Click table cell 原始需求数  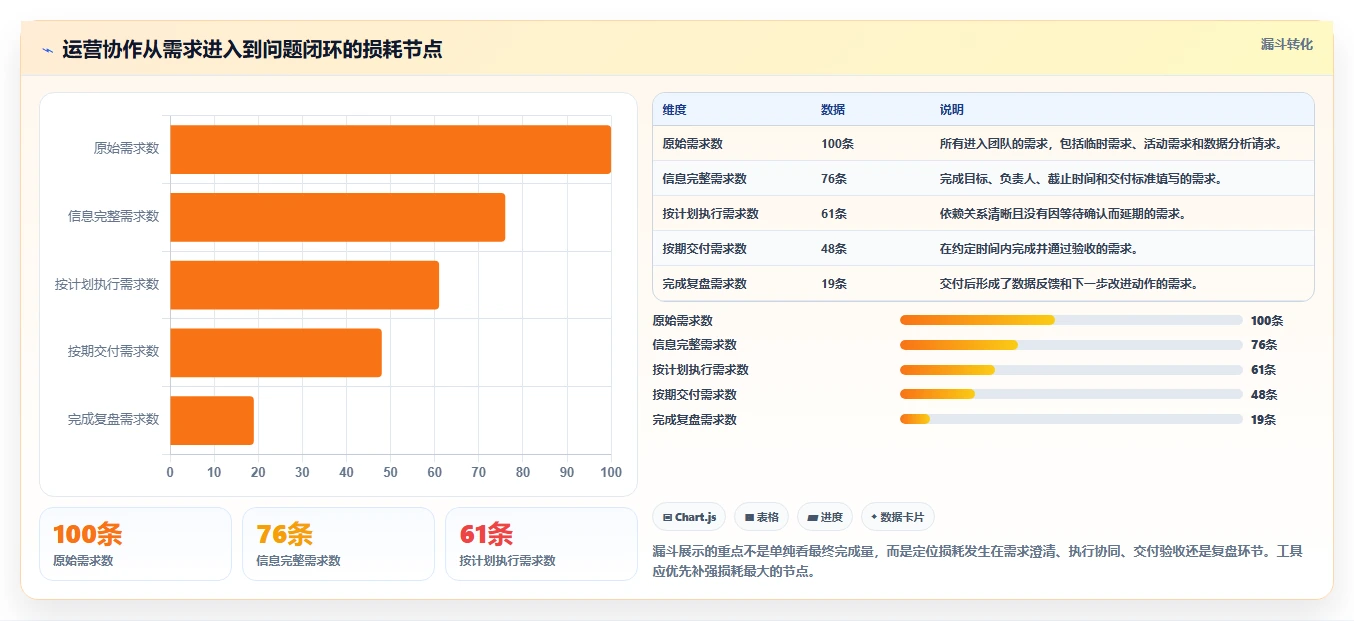click(693, 144)
